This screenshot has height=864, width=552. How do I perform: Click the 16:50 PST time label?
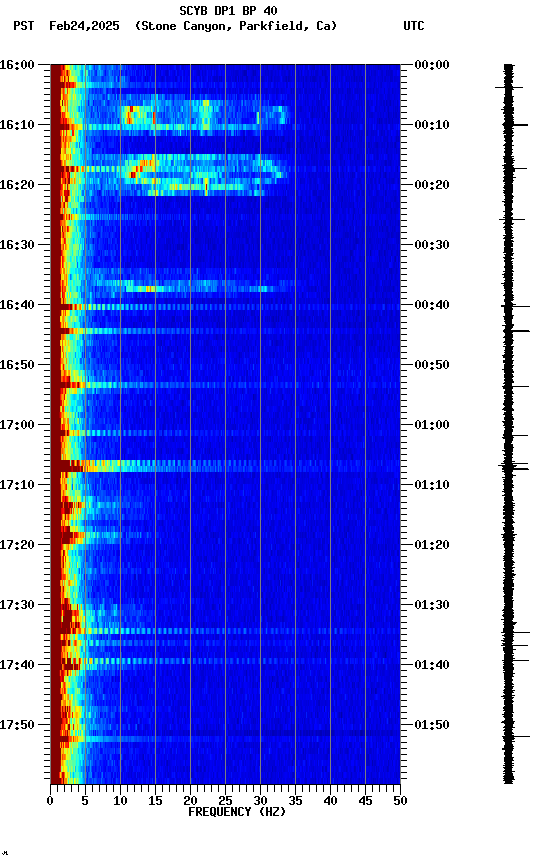click(x=17, y=365)
